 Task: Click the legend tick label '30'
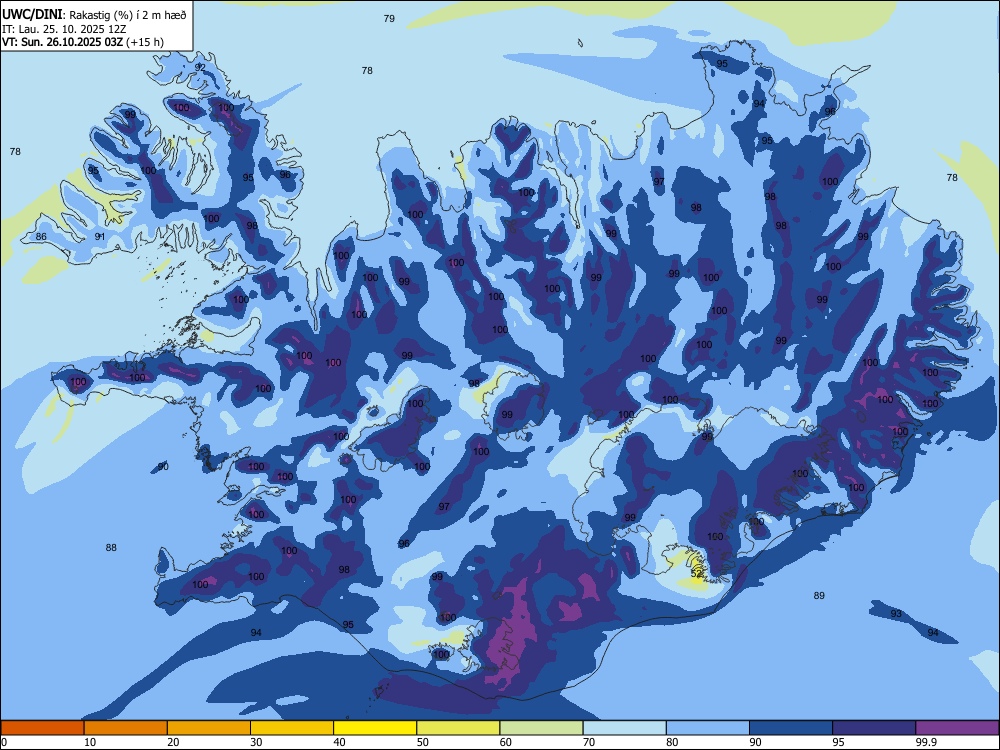tap(256, 742)
